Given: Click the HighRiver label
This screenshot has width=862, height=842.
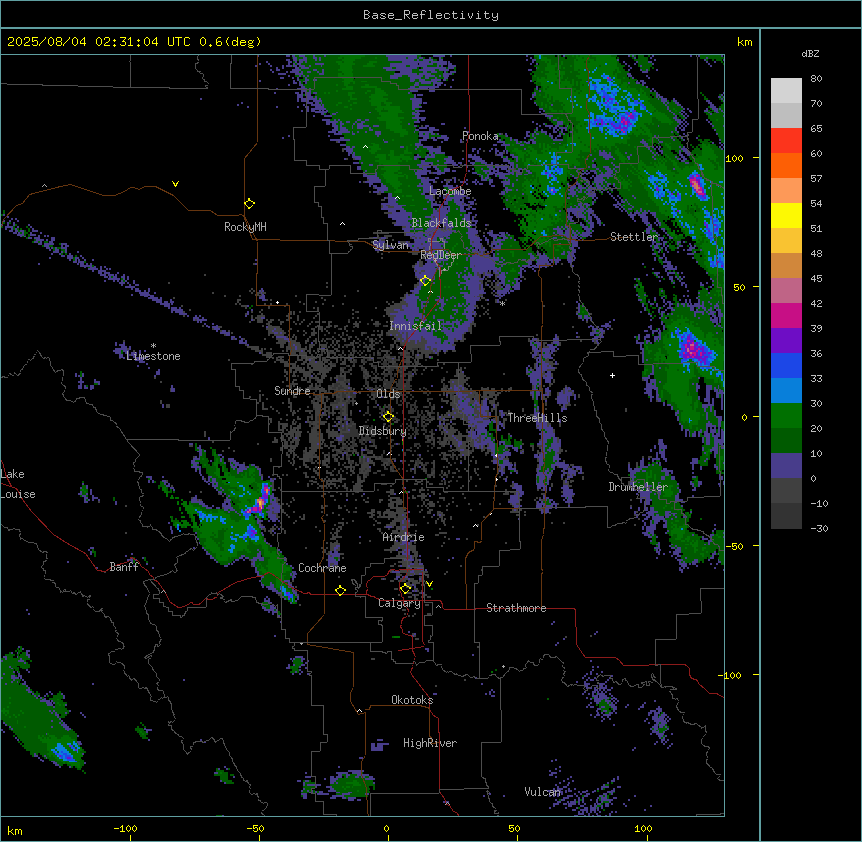Looking at the screenshot, I should point(430,743).
